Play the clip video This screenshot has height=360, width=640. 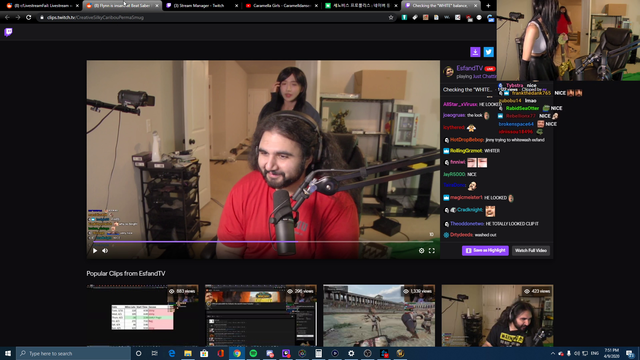(95, 251)
